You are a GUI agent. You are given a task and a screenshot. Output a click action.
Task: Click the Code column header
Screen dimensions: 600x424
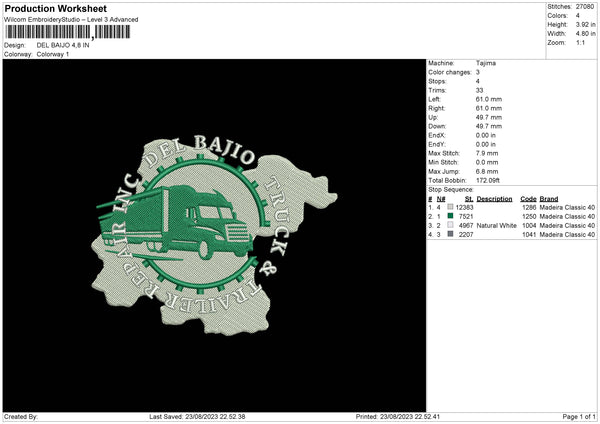click(x=528, y=199)
